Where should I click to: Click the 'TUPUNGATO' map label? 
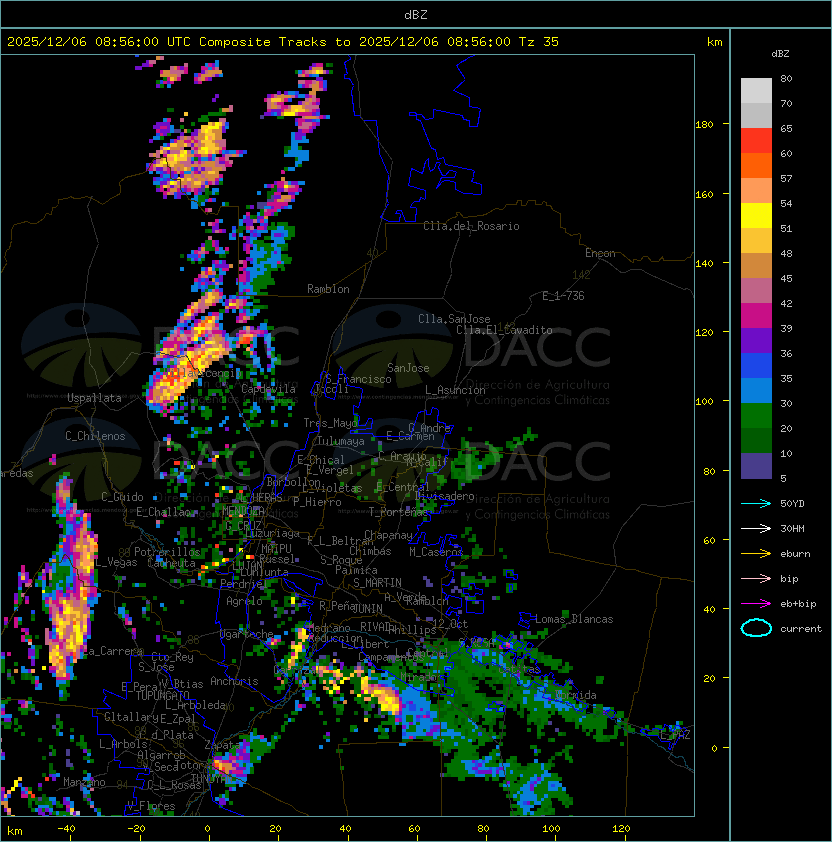(162, 695)
